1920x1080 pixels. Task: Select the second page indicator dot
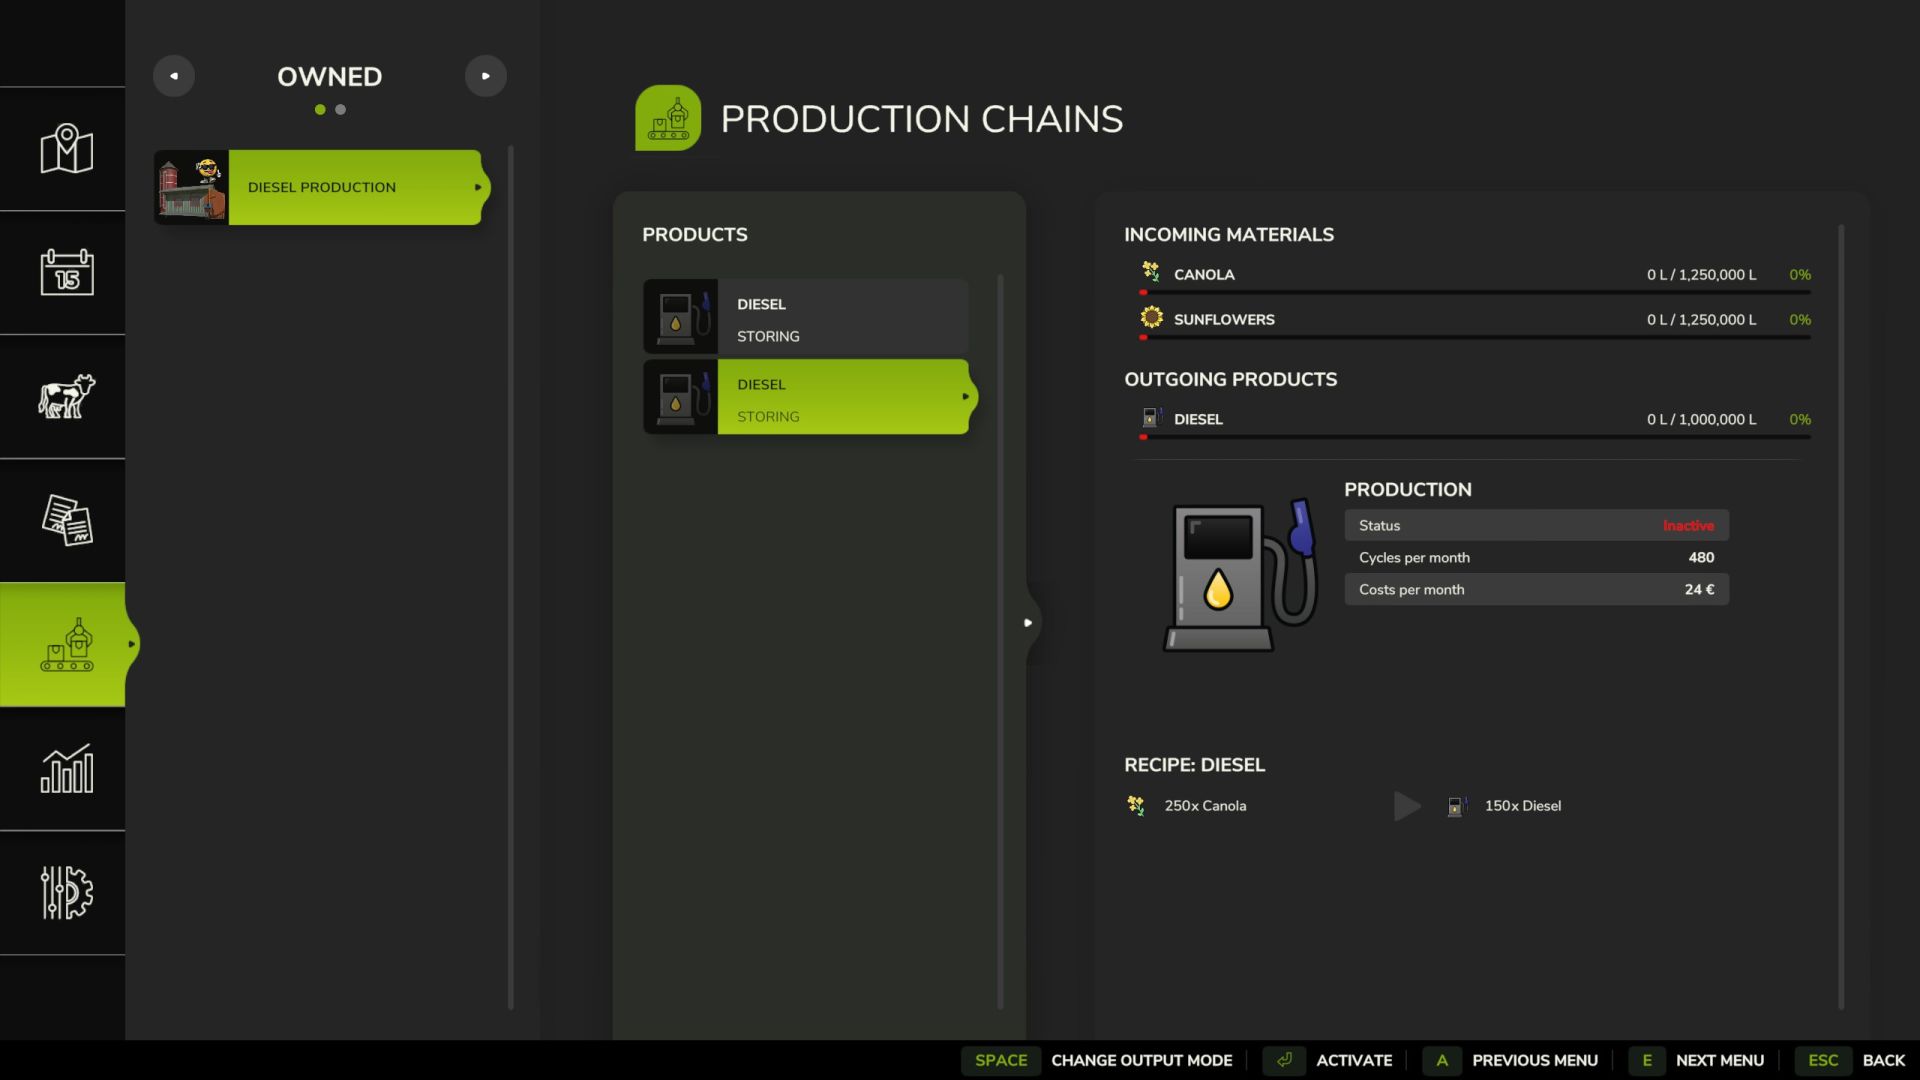click(x=341, y=110)
